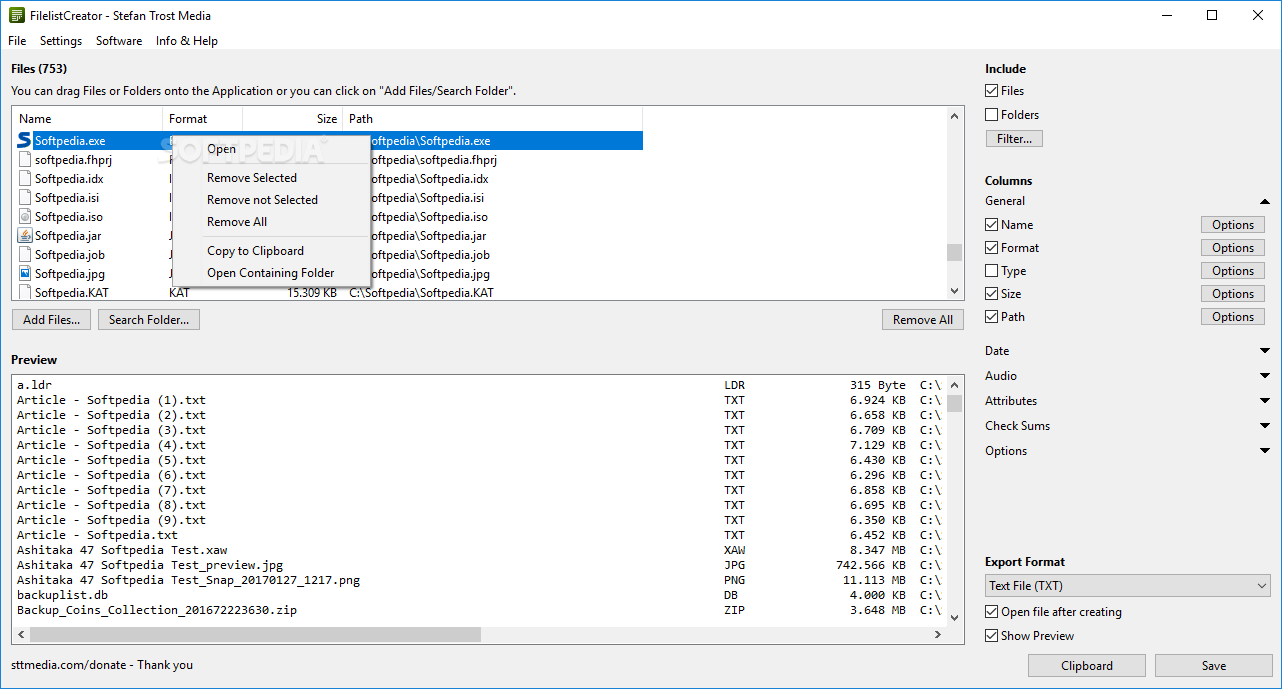Viewport: 1282px width, 689px height.
Task: Click the file list scroll down arrow
Action: [955, 291]
